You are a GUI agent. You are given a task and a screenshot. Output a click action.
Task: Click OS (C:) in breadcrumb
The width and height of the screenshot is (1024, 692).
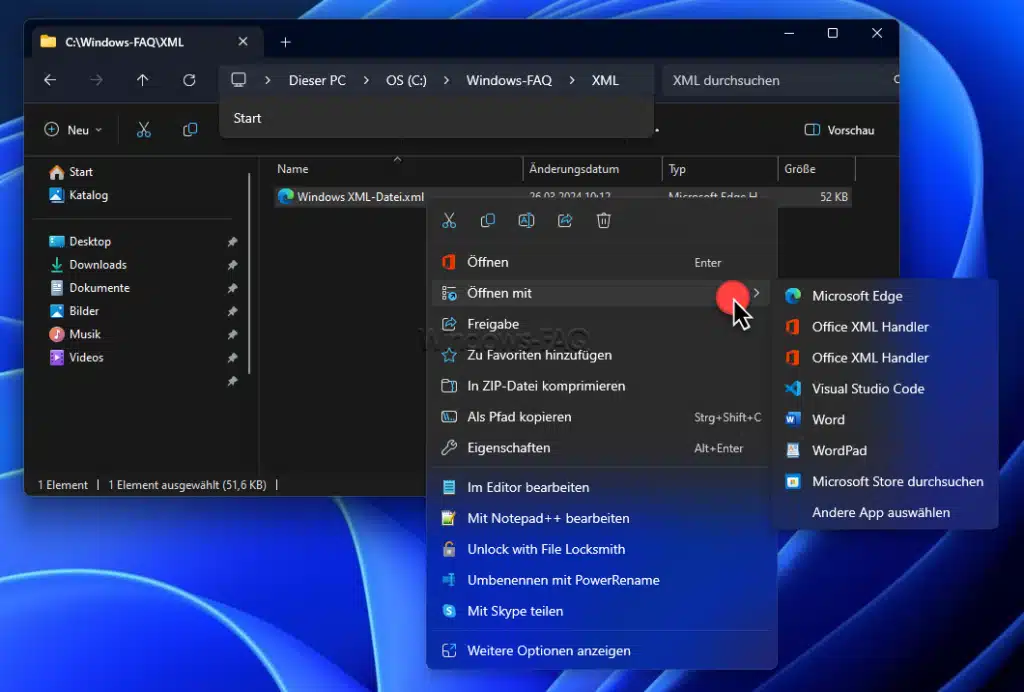(x=406, y=80)
